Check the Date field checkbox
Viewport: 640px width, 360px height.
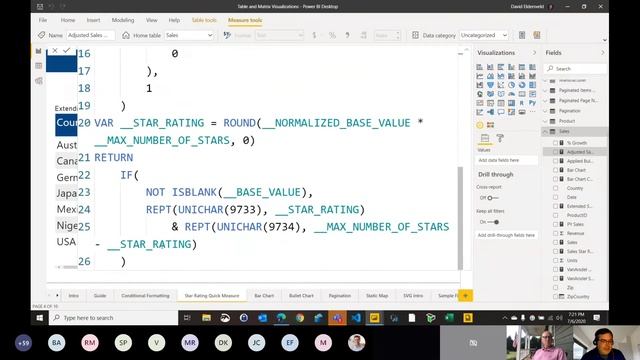pos(555,197)
